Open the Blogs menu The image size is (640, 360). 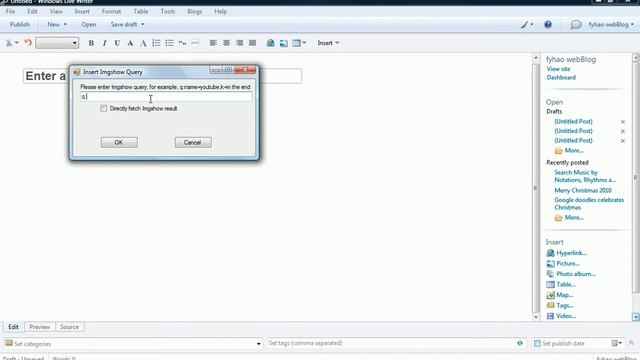point(195,11)
